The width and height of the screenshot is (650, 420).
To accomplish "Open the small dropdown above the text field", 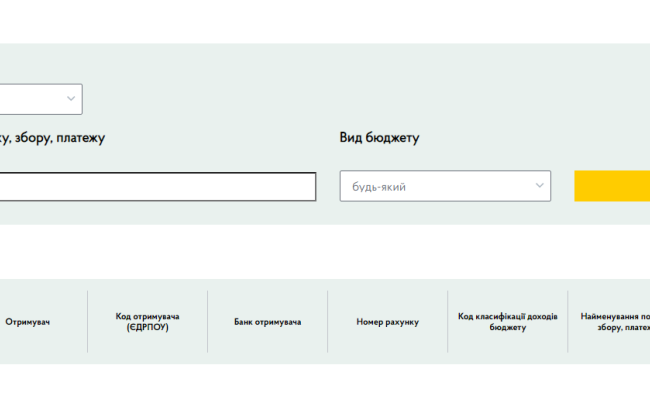I will coord(40,99).
